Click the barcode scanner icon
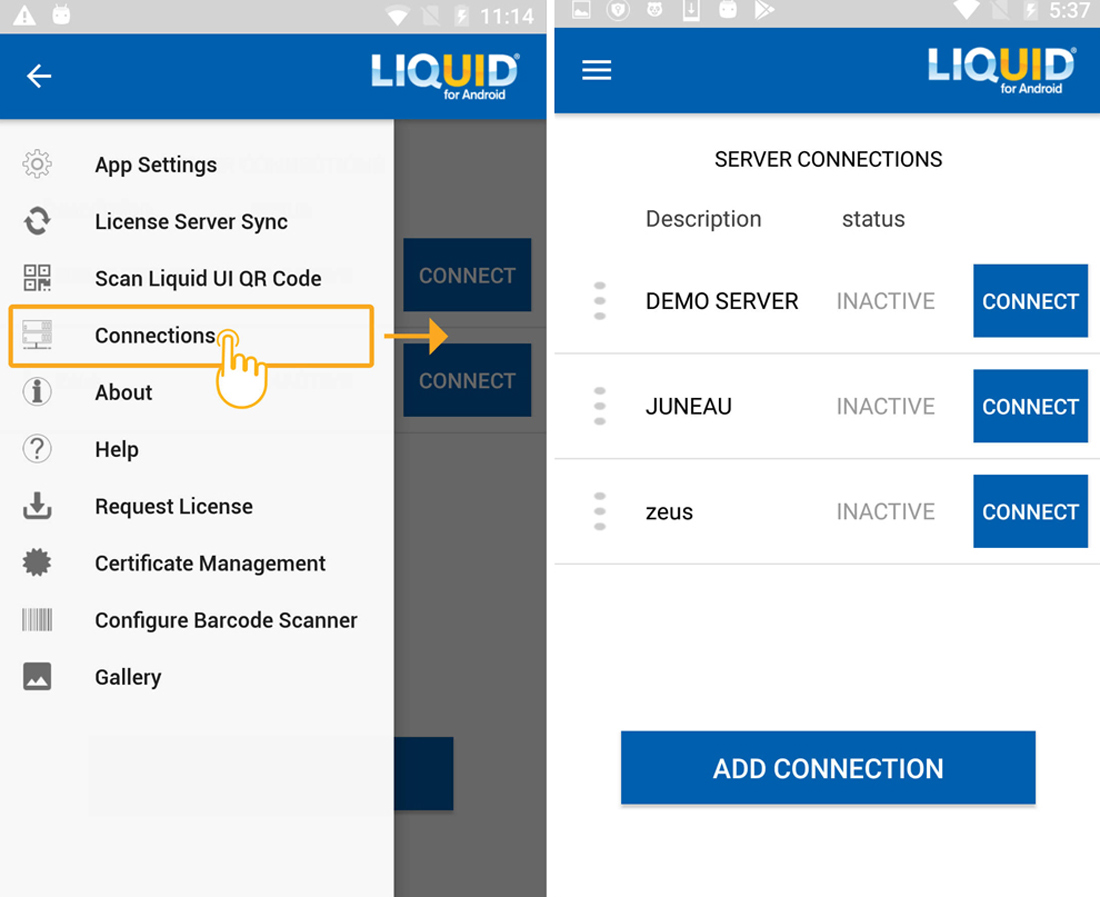 point(37,620)
